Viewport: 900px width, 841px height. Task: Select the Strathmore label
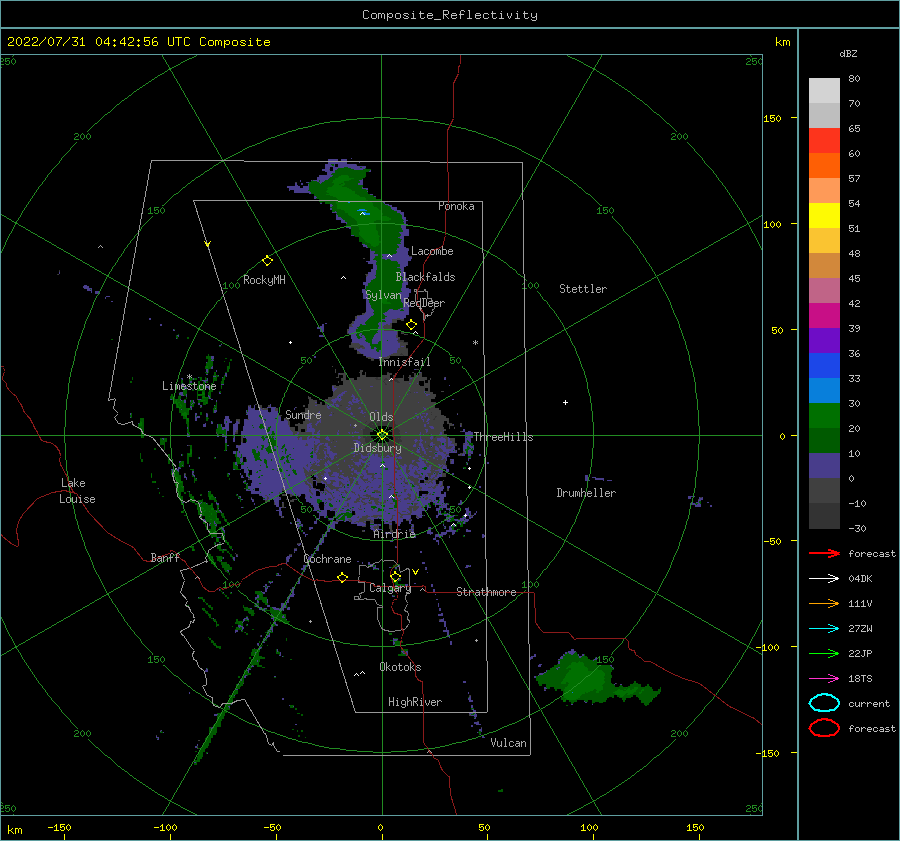pos(486,592)
